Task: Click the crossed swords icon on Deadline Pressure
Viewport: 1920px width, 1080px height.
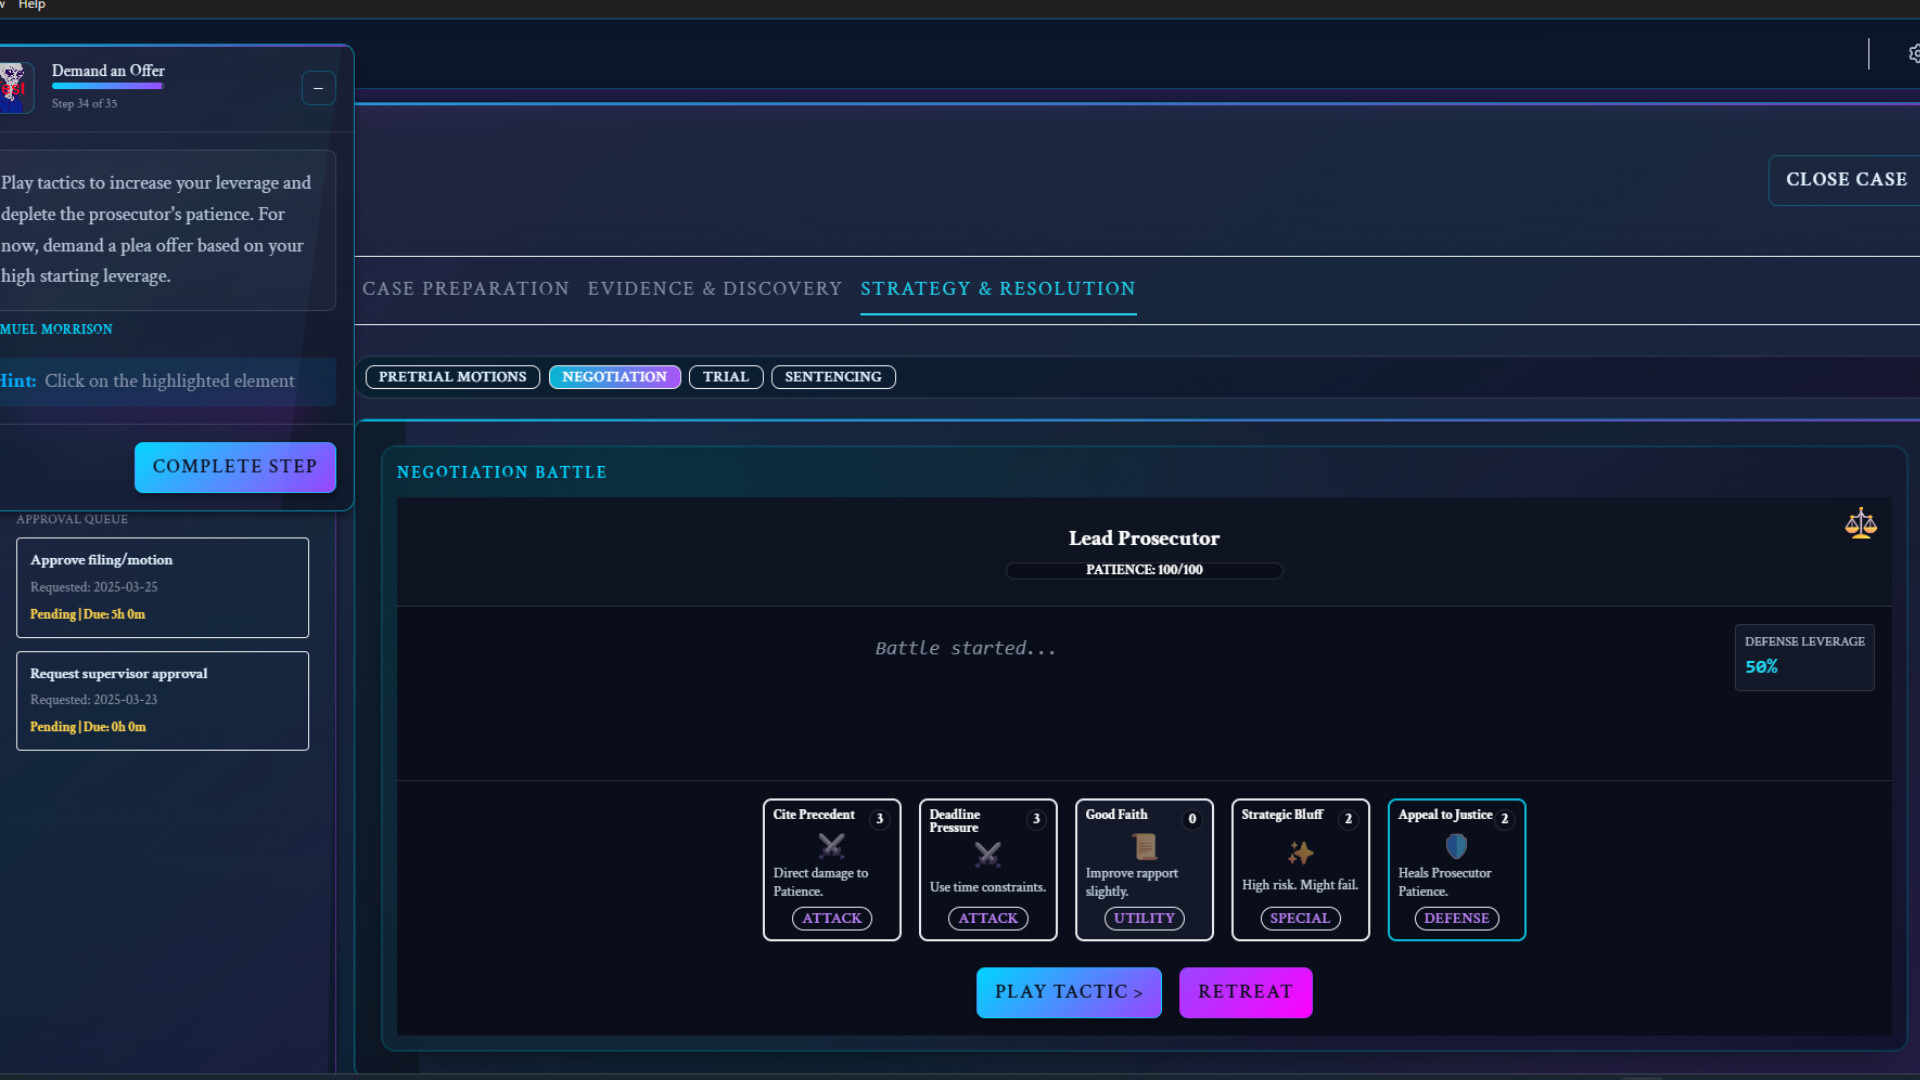Action: [x=987, y=855]
